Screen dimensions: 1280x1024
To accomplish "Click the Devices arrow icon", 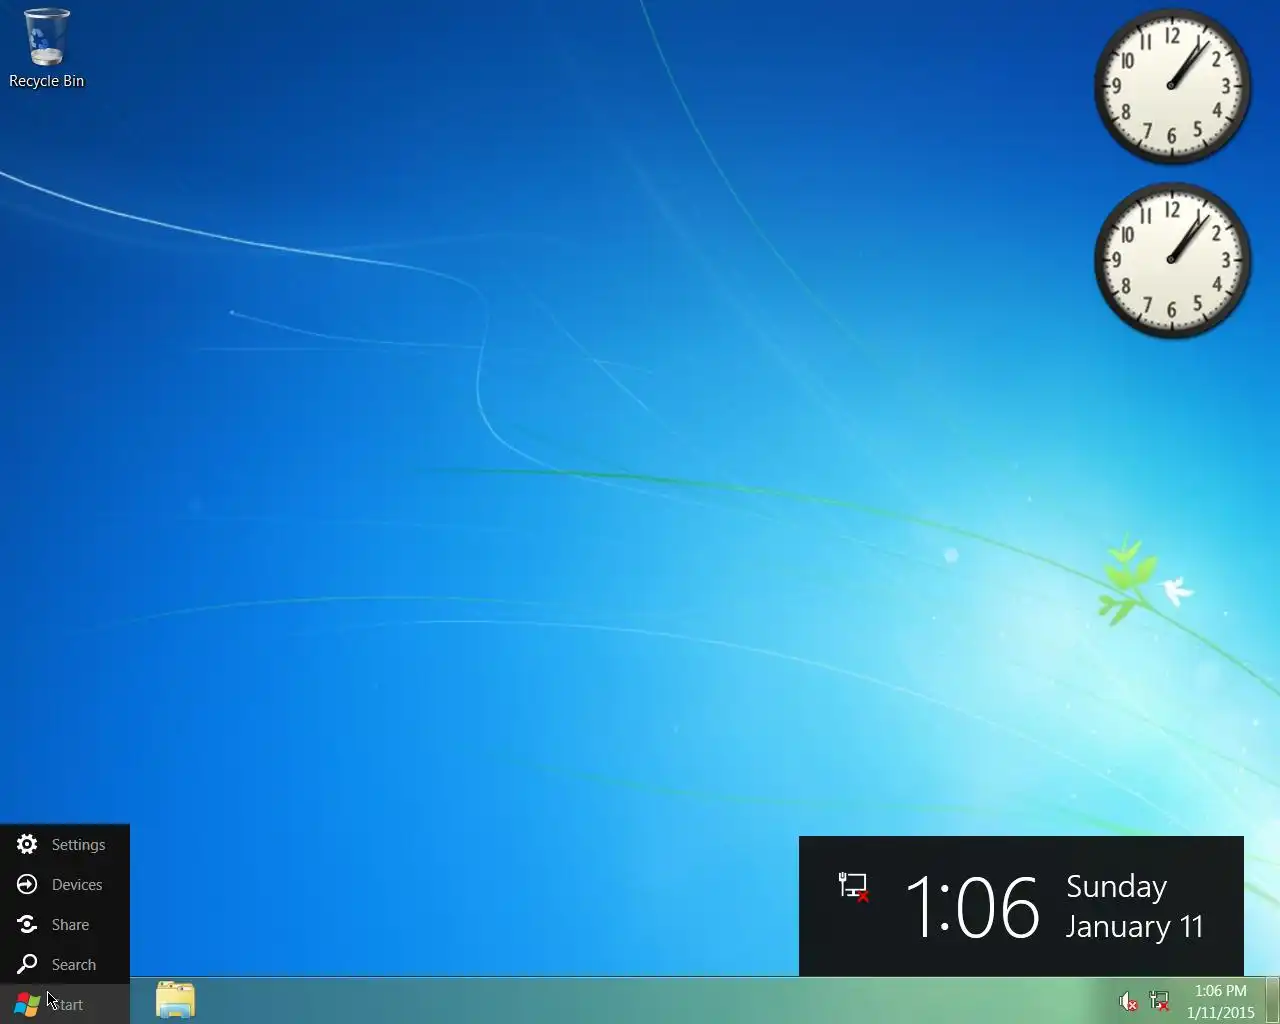I will click(x=27, y=885).
